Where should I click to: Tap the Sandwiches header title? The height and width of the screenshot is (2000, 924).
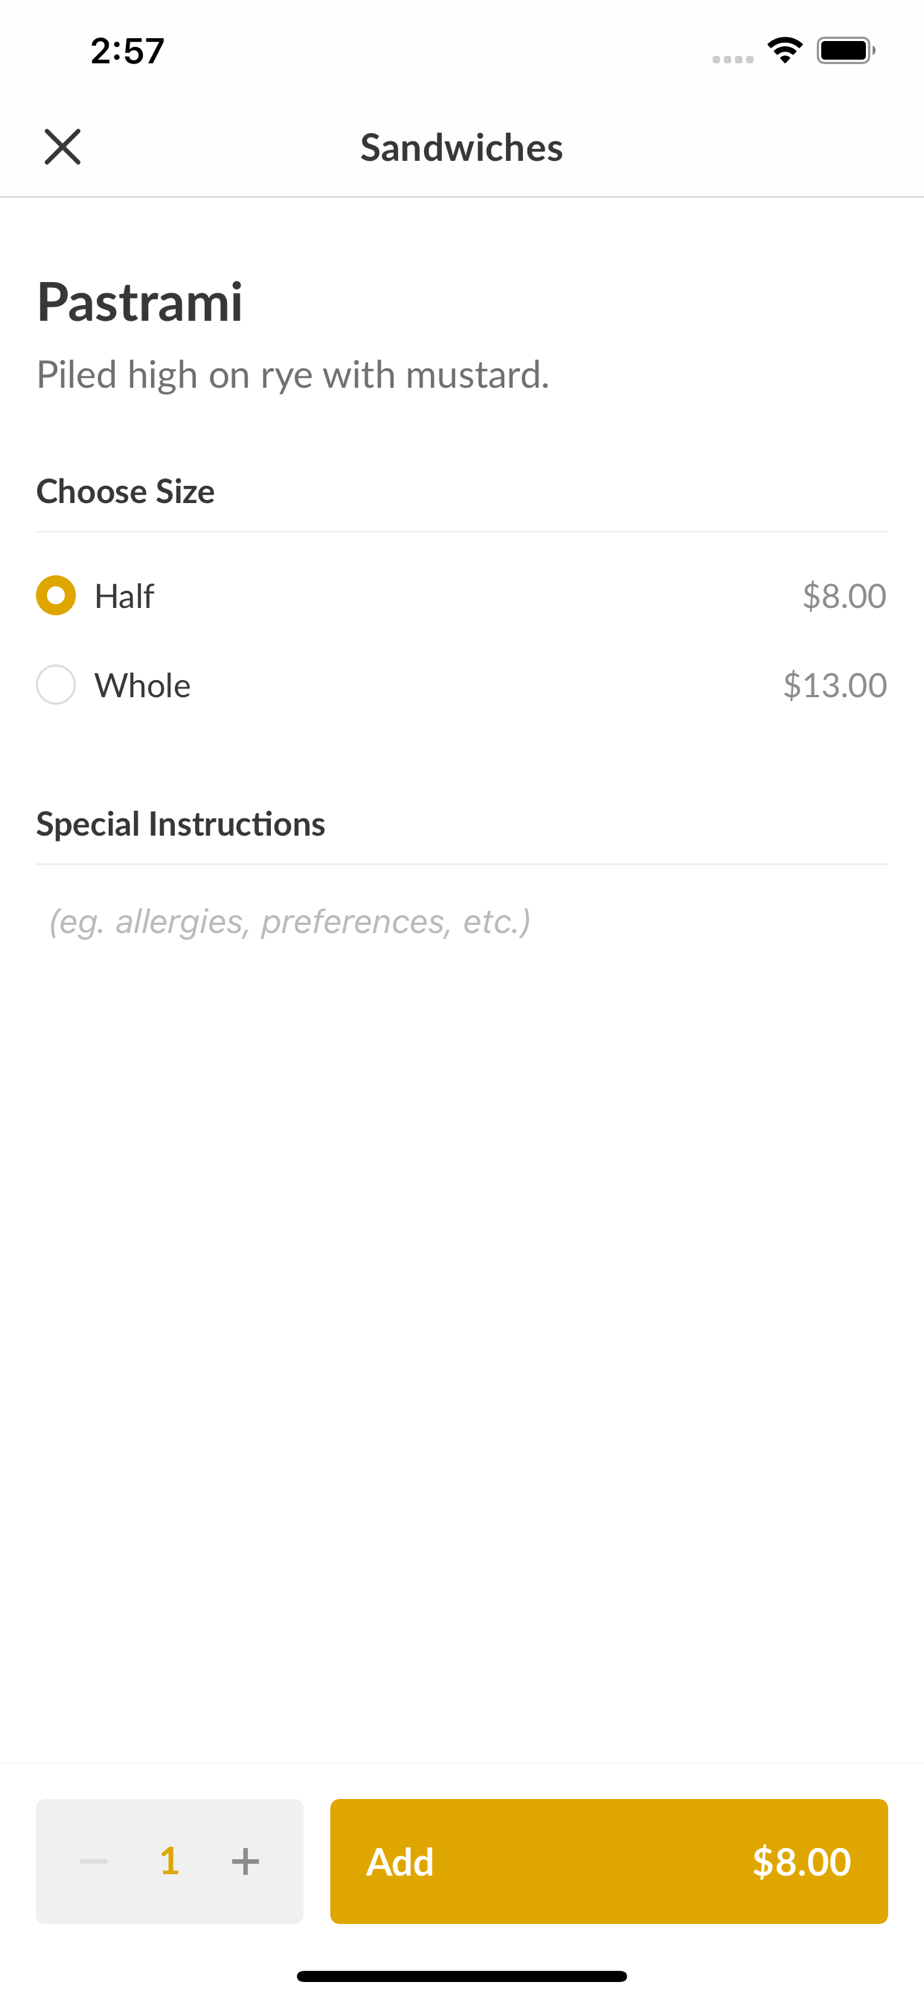tap(462, 147)
